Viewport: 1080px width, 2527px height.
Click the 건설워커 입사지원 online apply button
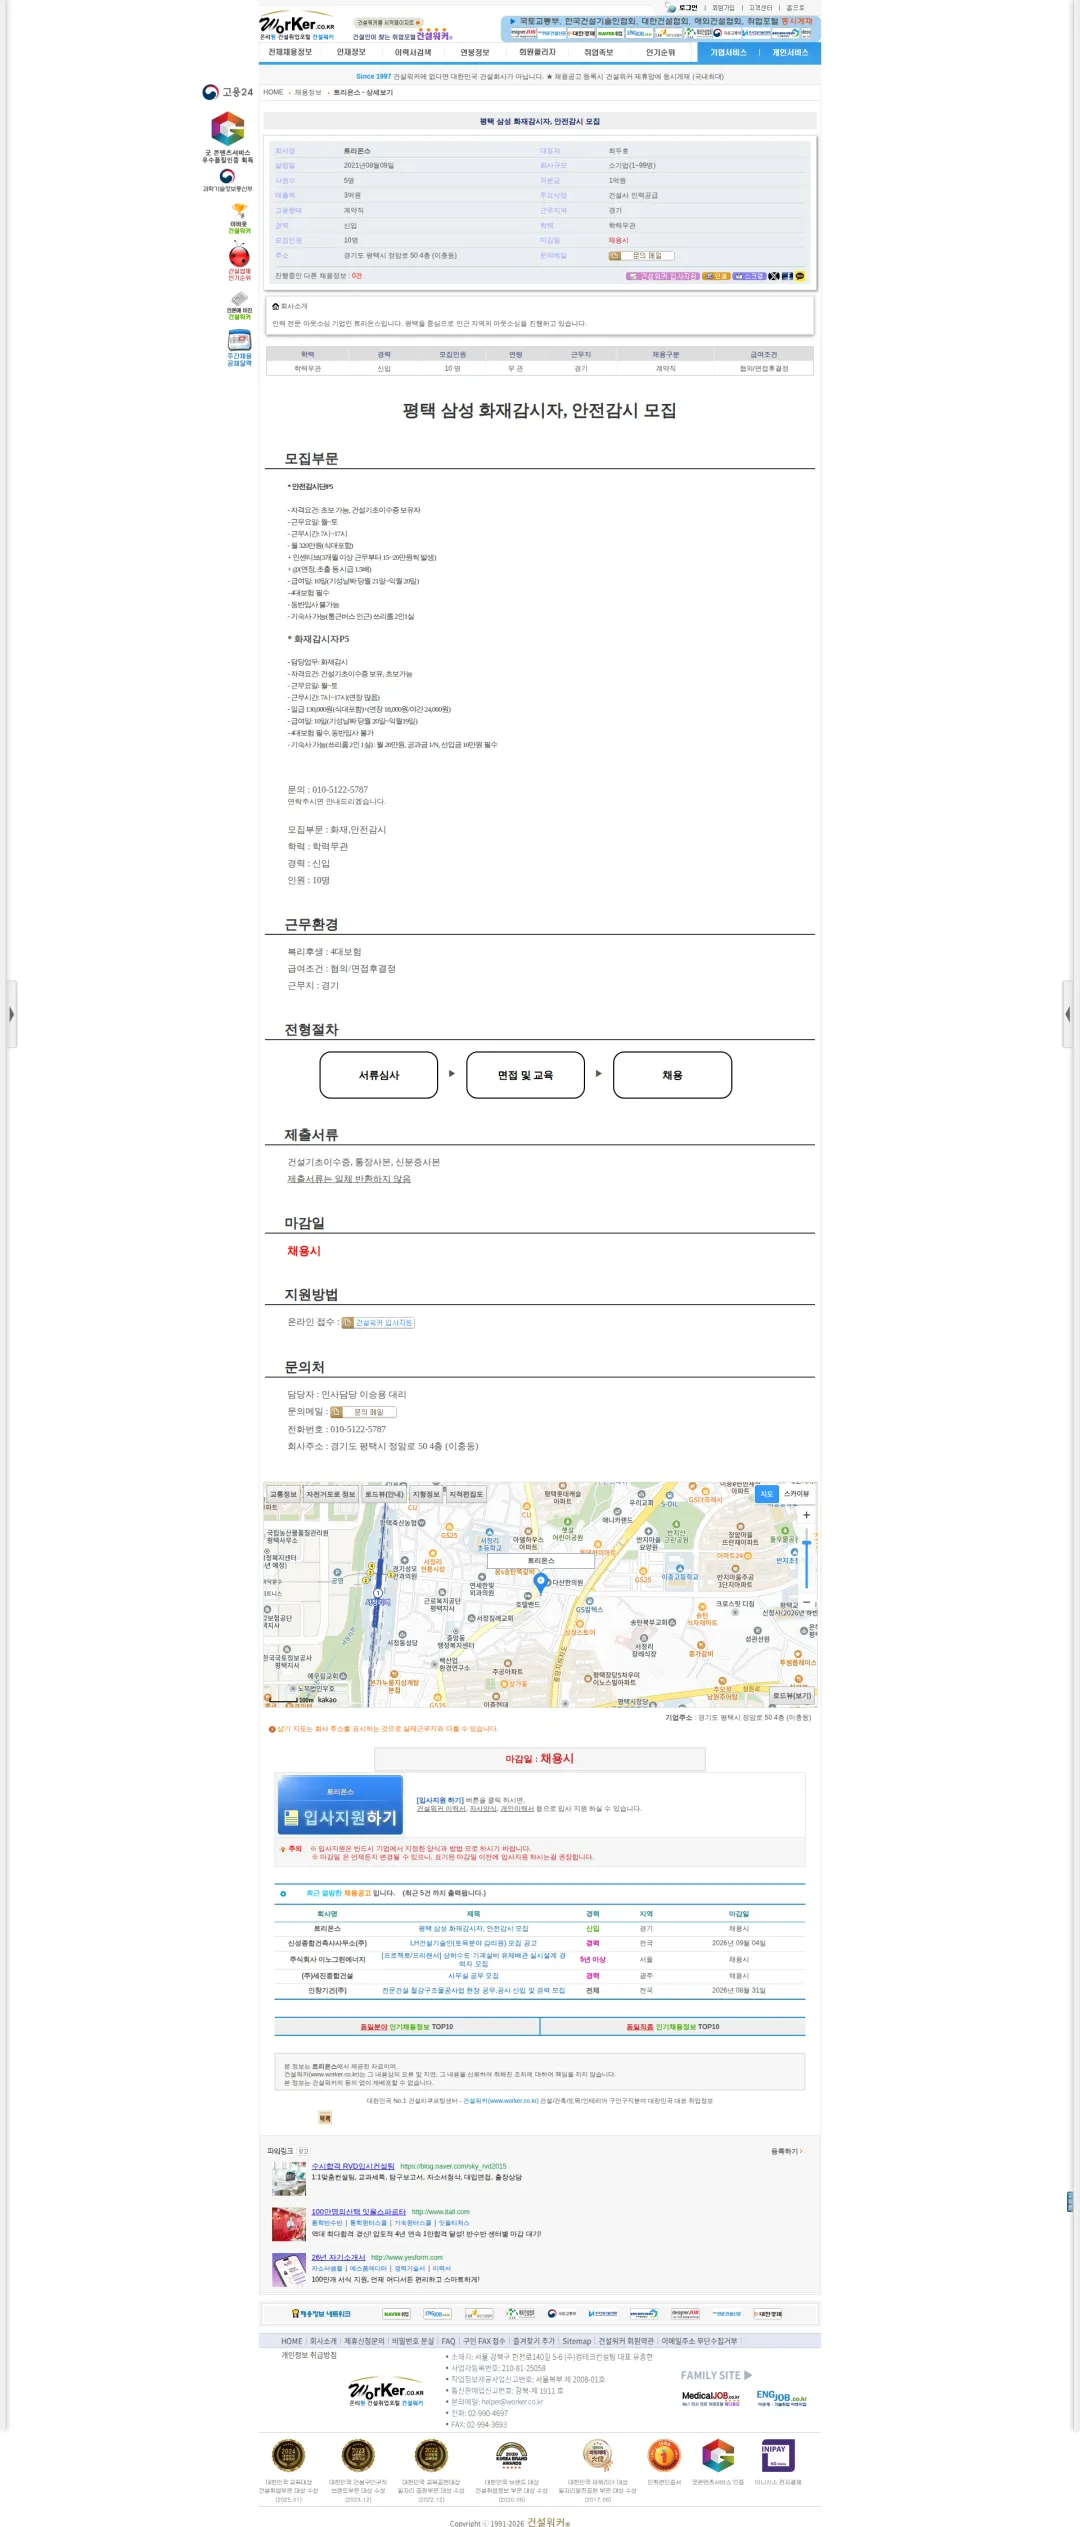click(378, 1322)
